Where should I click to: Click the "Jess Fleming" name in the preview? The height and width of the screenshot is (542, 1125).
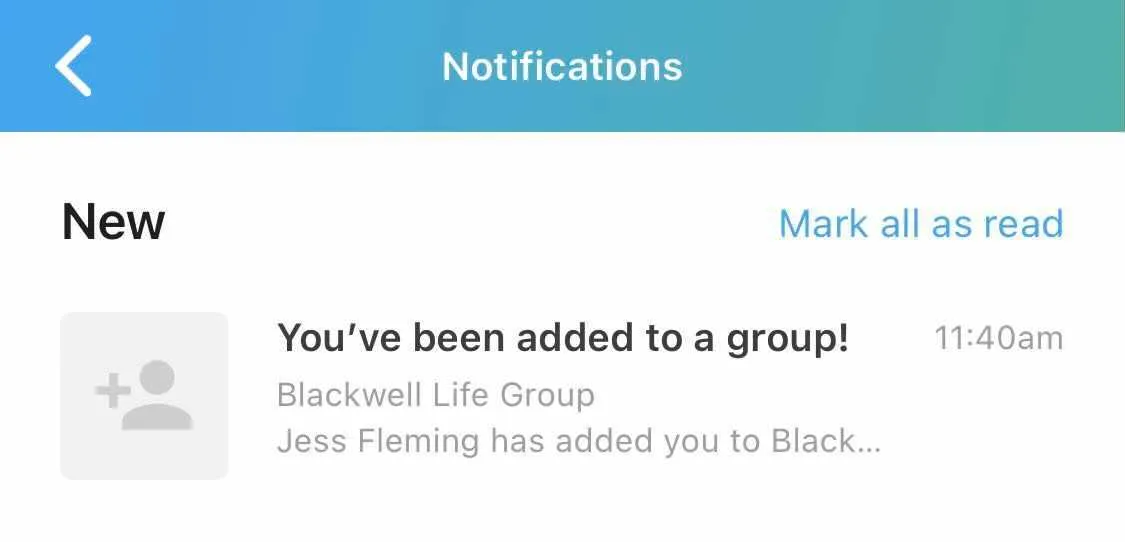[x=378, y=441]
